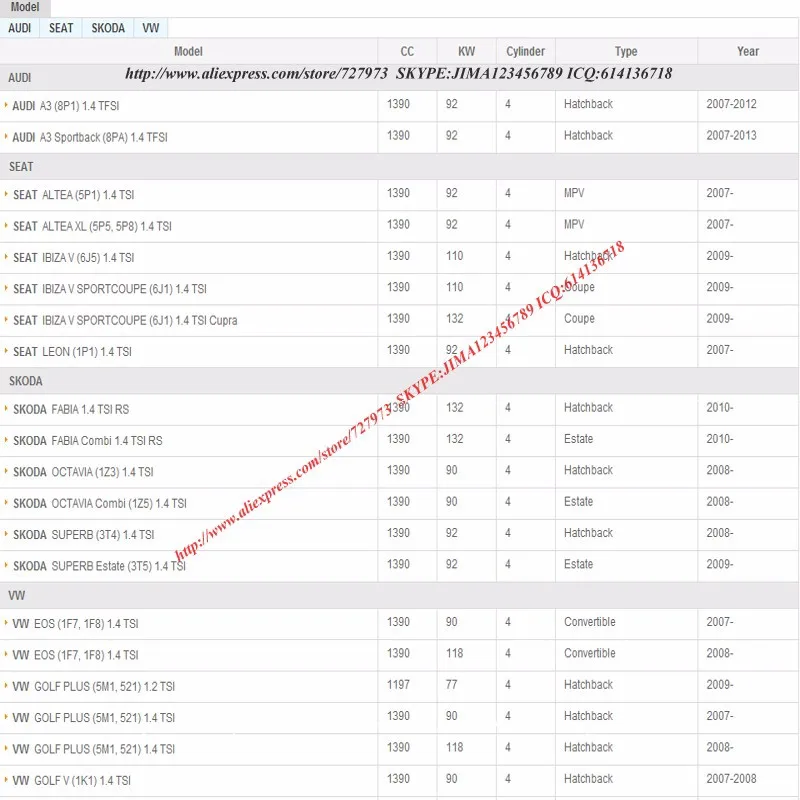Click Estate type in SKODA FABIA Combi row
The image size is (800, 800).
point(579,439)
